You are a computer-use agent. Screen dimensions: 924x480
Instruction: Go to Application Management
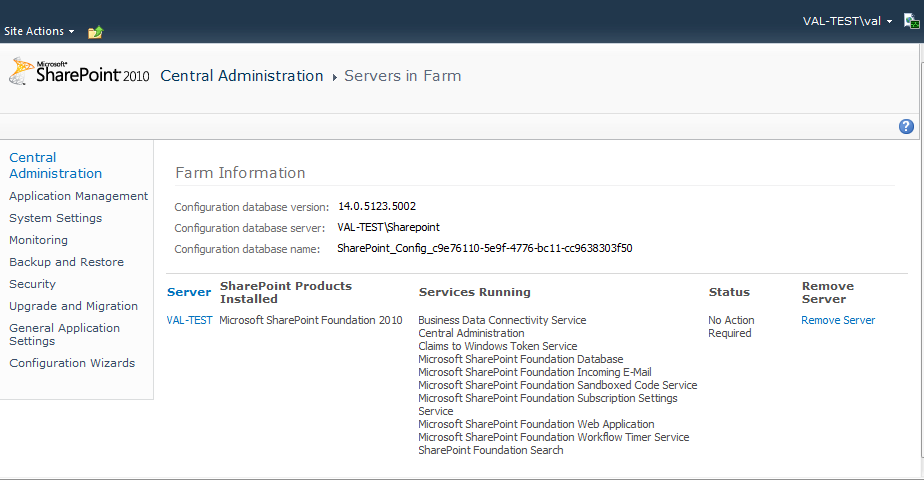pos(78,196)
